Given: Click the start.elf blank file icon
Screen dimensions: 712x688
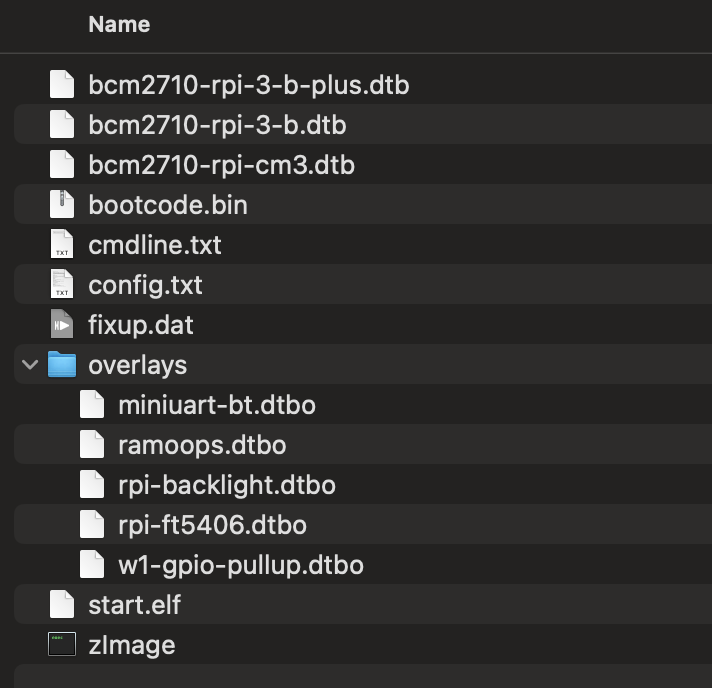Looking at the screenshot, I should (x=62, y=604).
